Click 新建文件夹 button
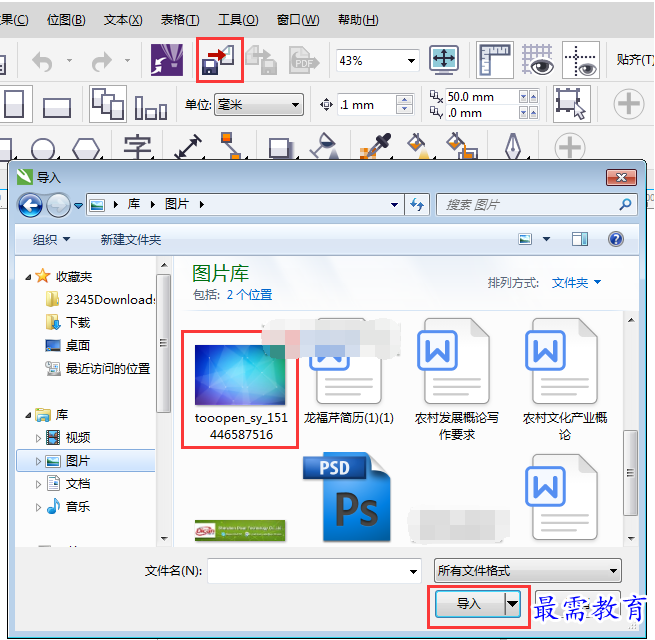This screenshot has height=640, width=655. tap(131, 239)
